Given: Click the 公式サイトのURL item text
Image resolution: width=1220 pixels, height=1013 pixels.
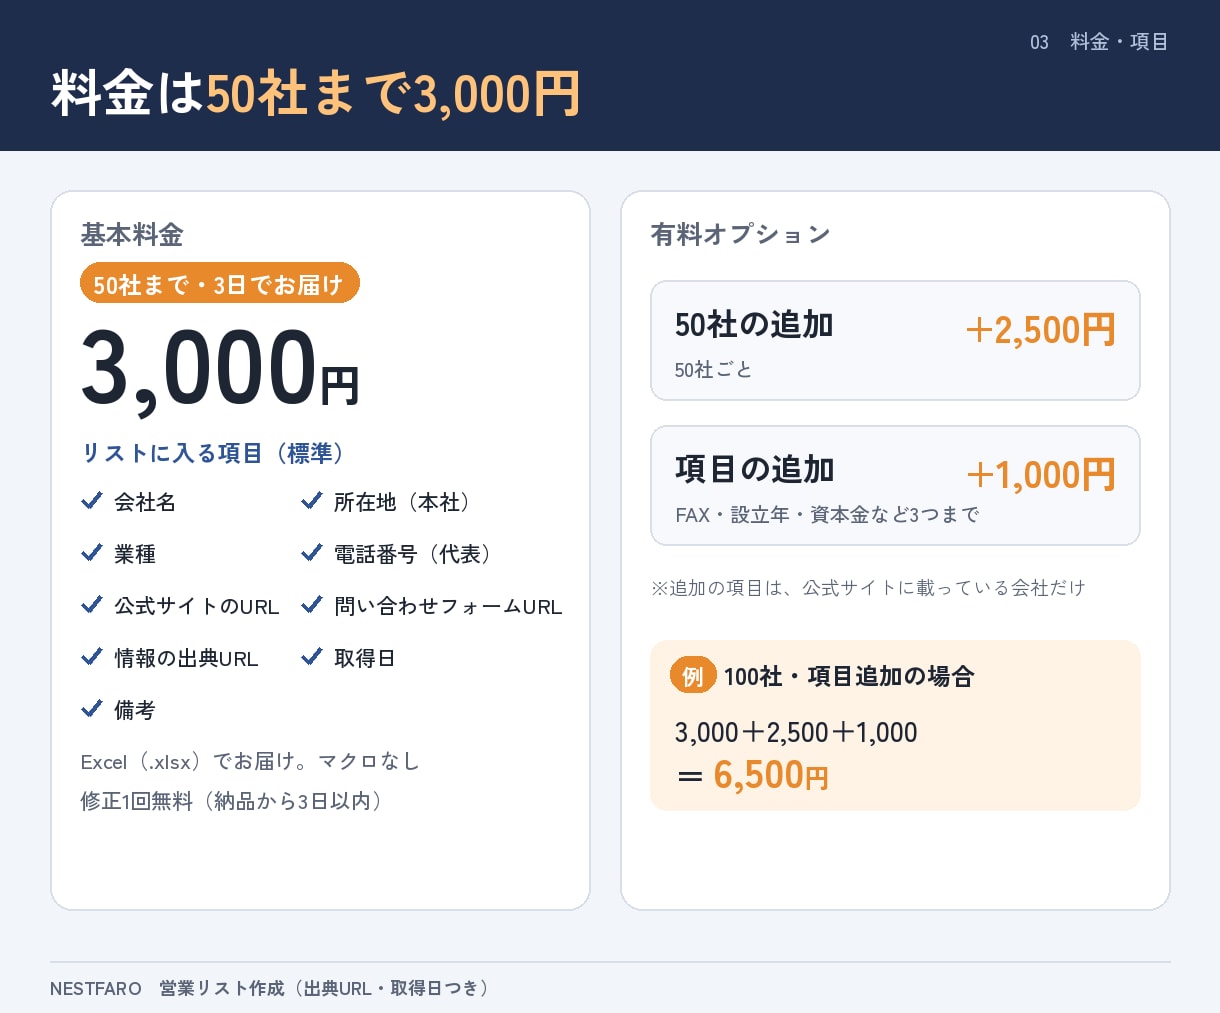Looking at the screenshot, I should point(197,606).
